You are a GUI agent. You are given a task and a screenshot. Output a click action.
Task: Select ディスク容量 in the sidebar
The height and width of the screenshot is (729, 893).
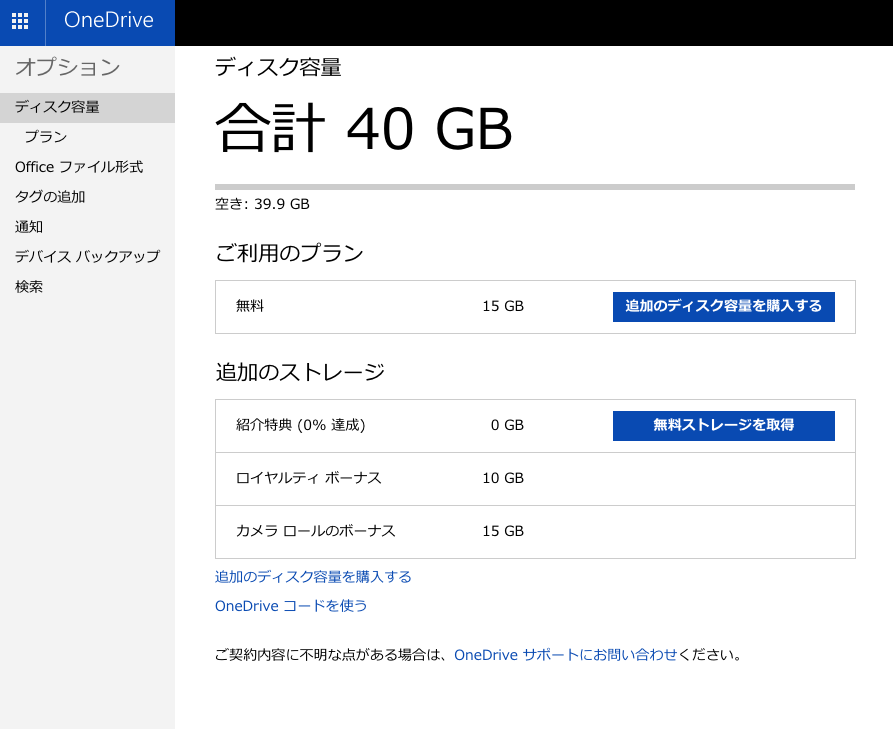click(87, 107)
